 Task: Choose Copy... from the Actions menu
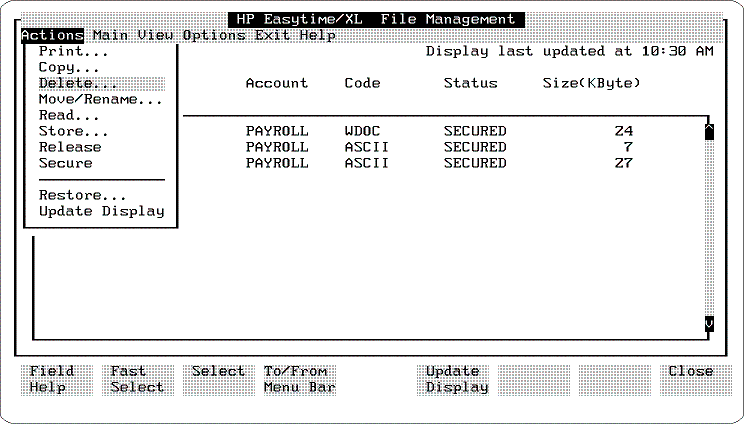pos(69,67)
